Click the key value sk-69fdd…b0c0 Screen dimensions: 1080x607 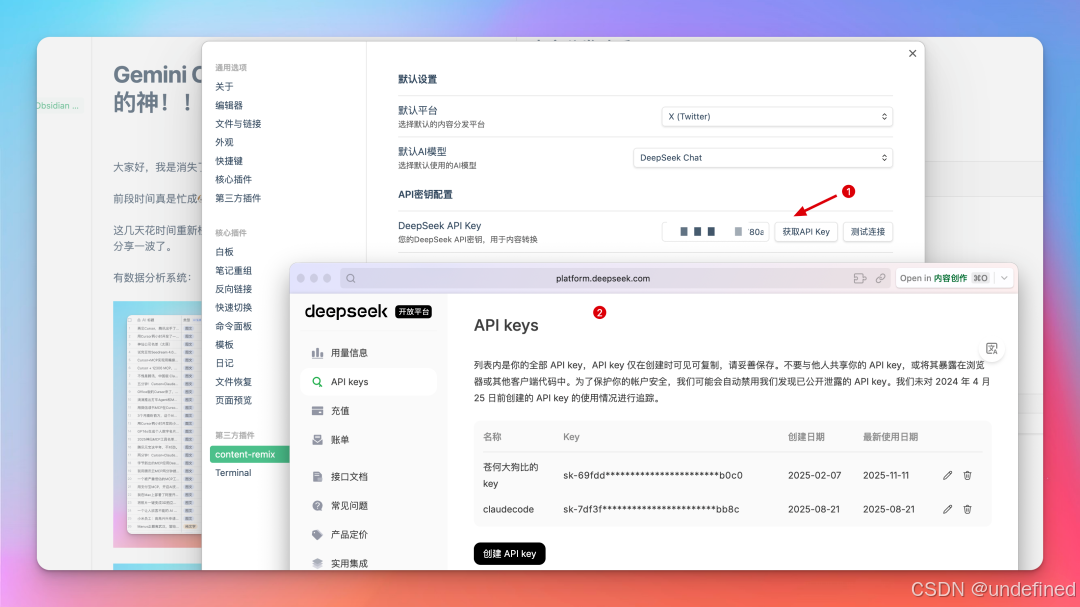tap(652, 475)
